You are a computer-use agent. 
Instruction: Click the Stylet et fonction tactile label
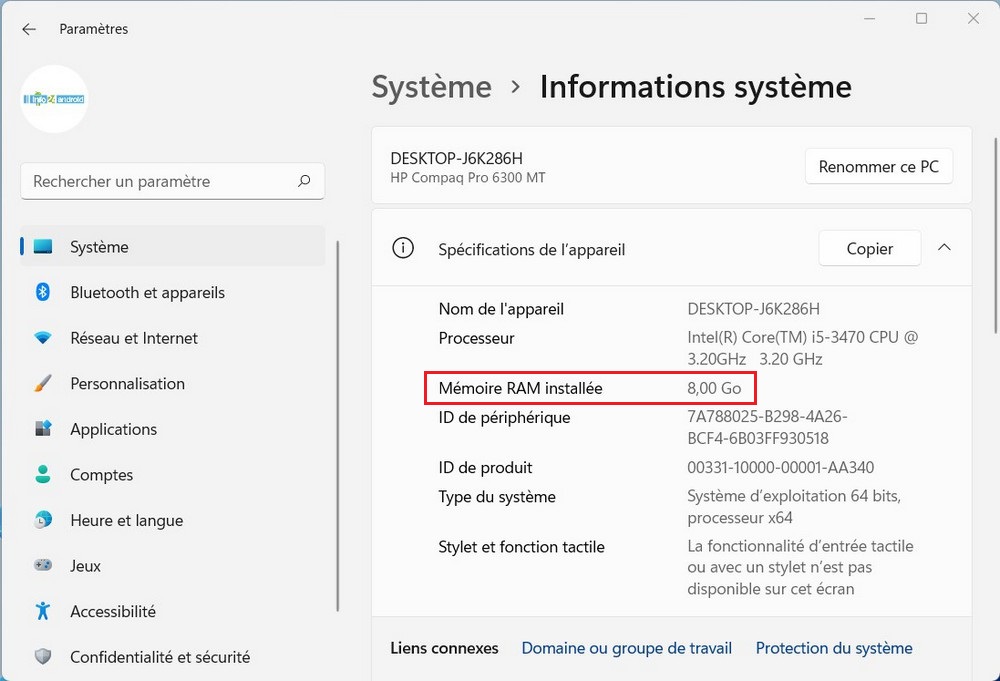pos(521,546)
